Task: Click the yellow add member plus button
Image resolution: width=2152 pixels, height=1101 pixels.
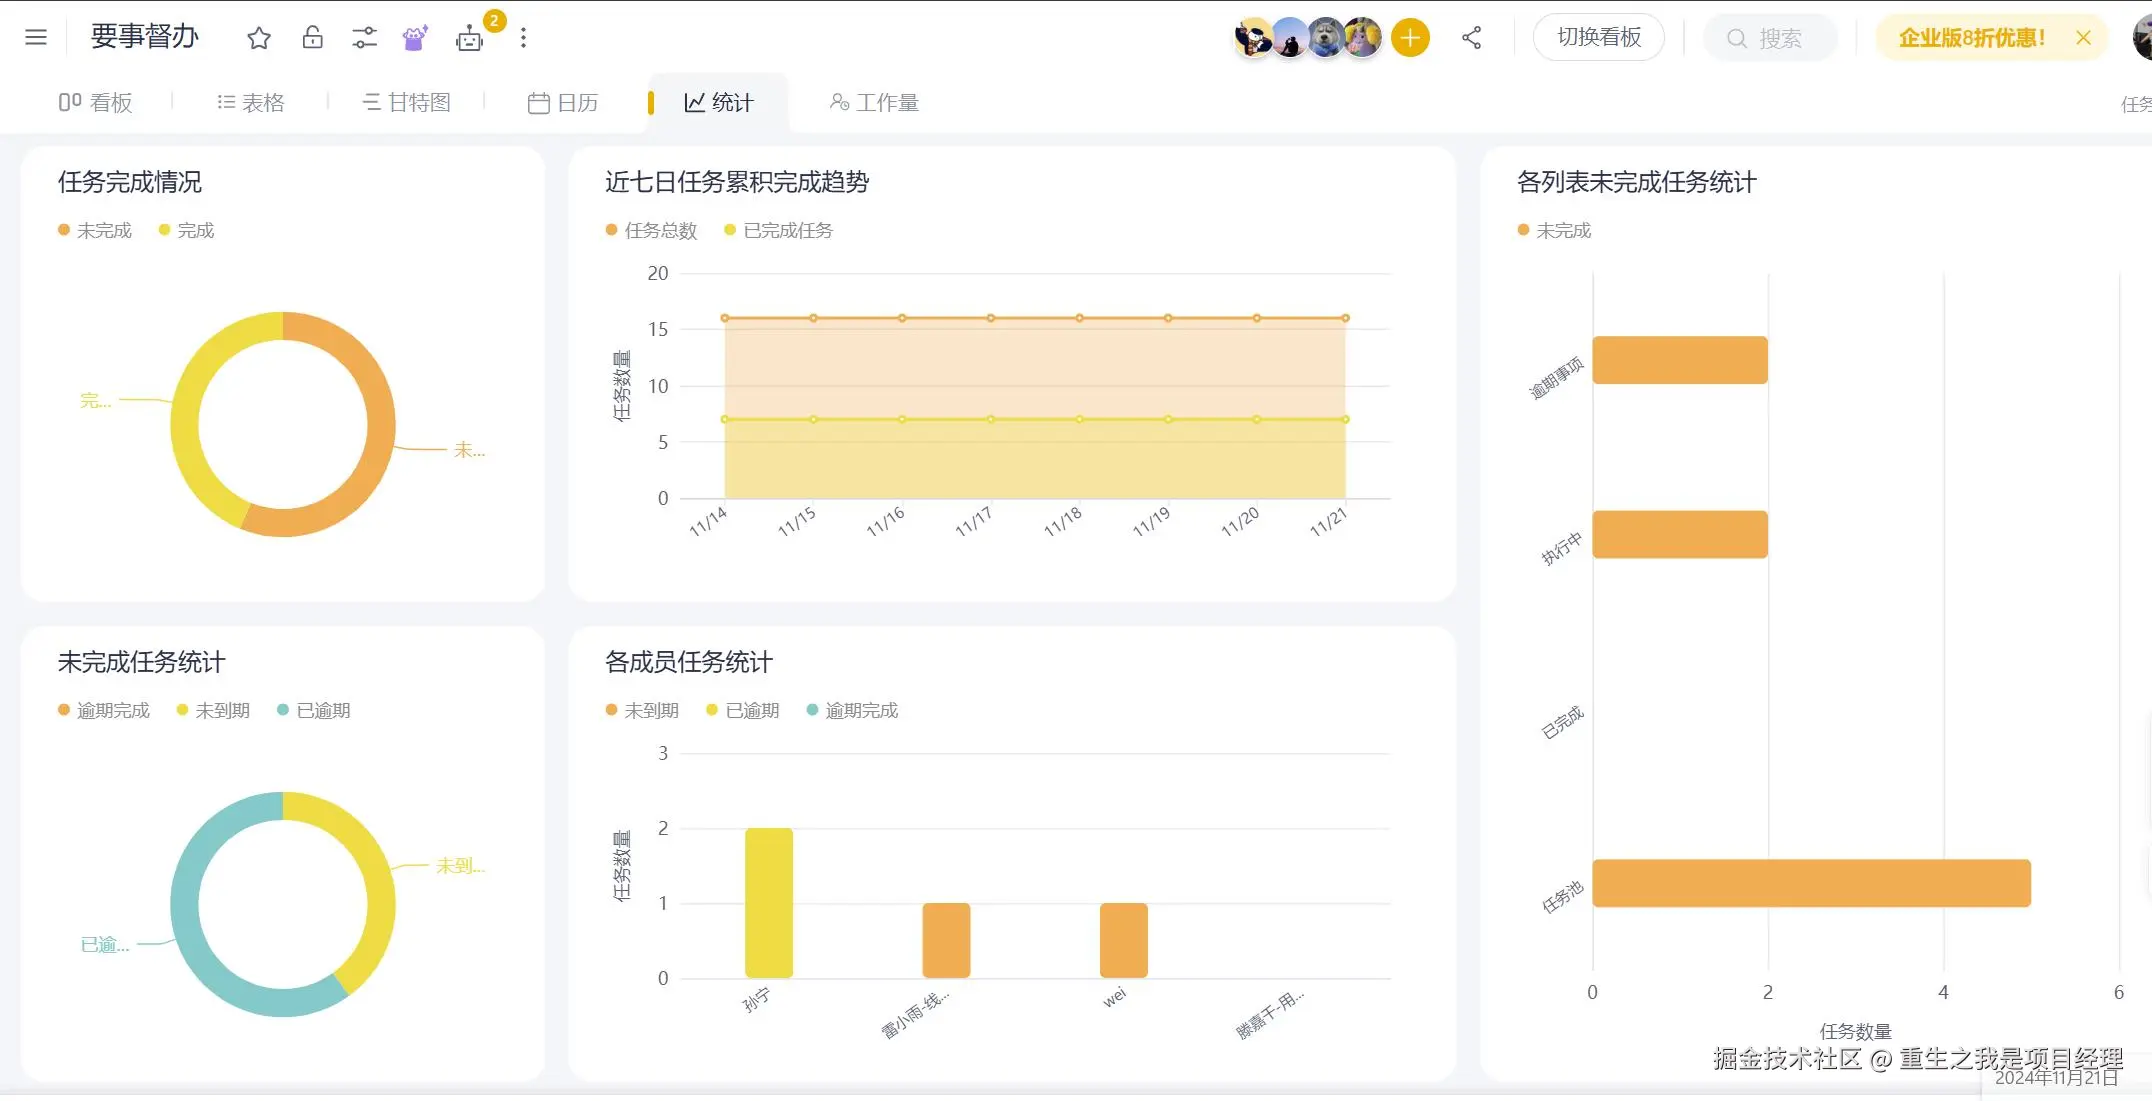Action: [x=1409, y=38]
